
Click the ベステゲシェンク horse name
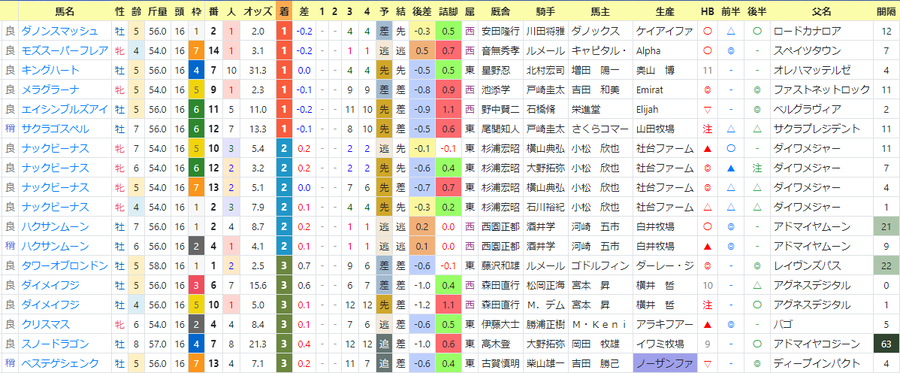point(60,363)
